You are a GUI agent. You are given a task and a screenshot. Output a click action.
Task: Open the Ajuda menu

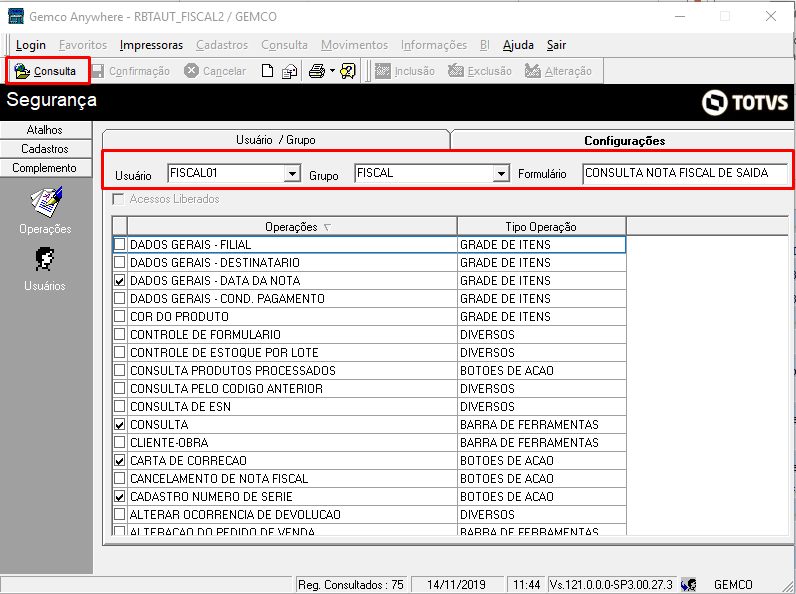click(518, 45)
